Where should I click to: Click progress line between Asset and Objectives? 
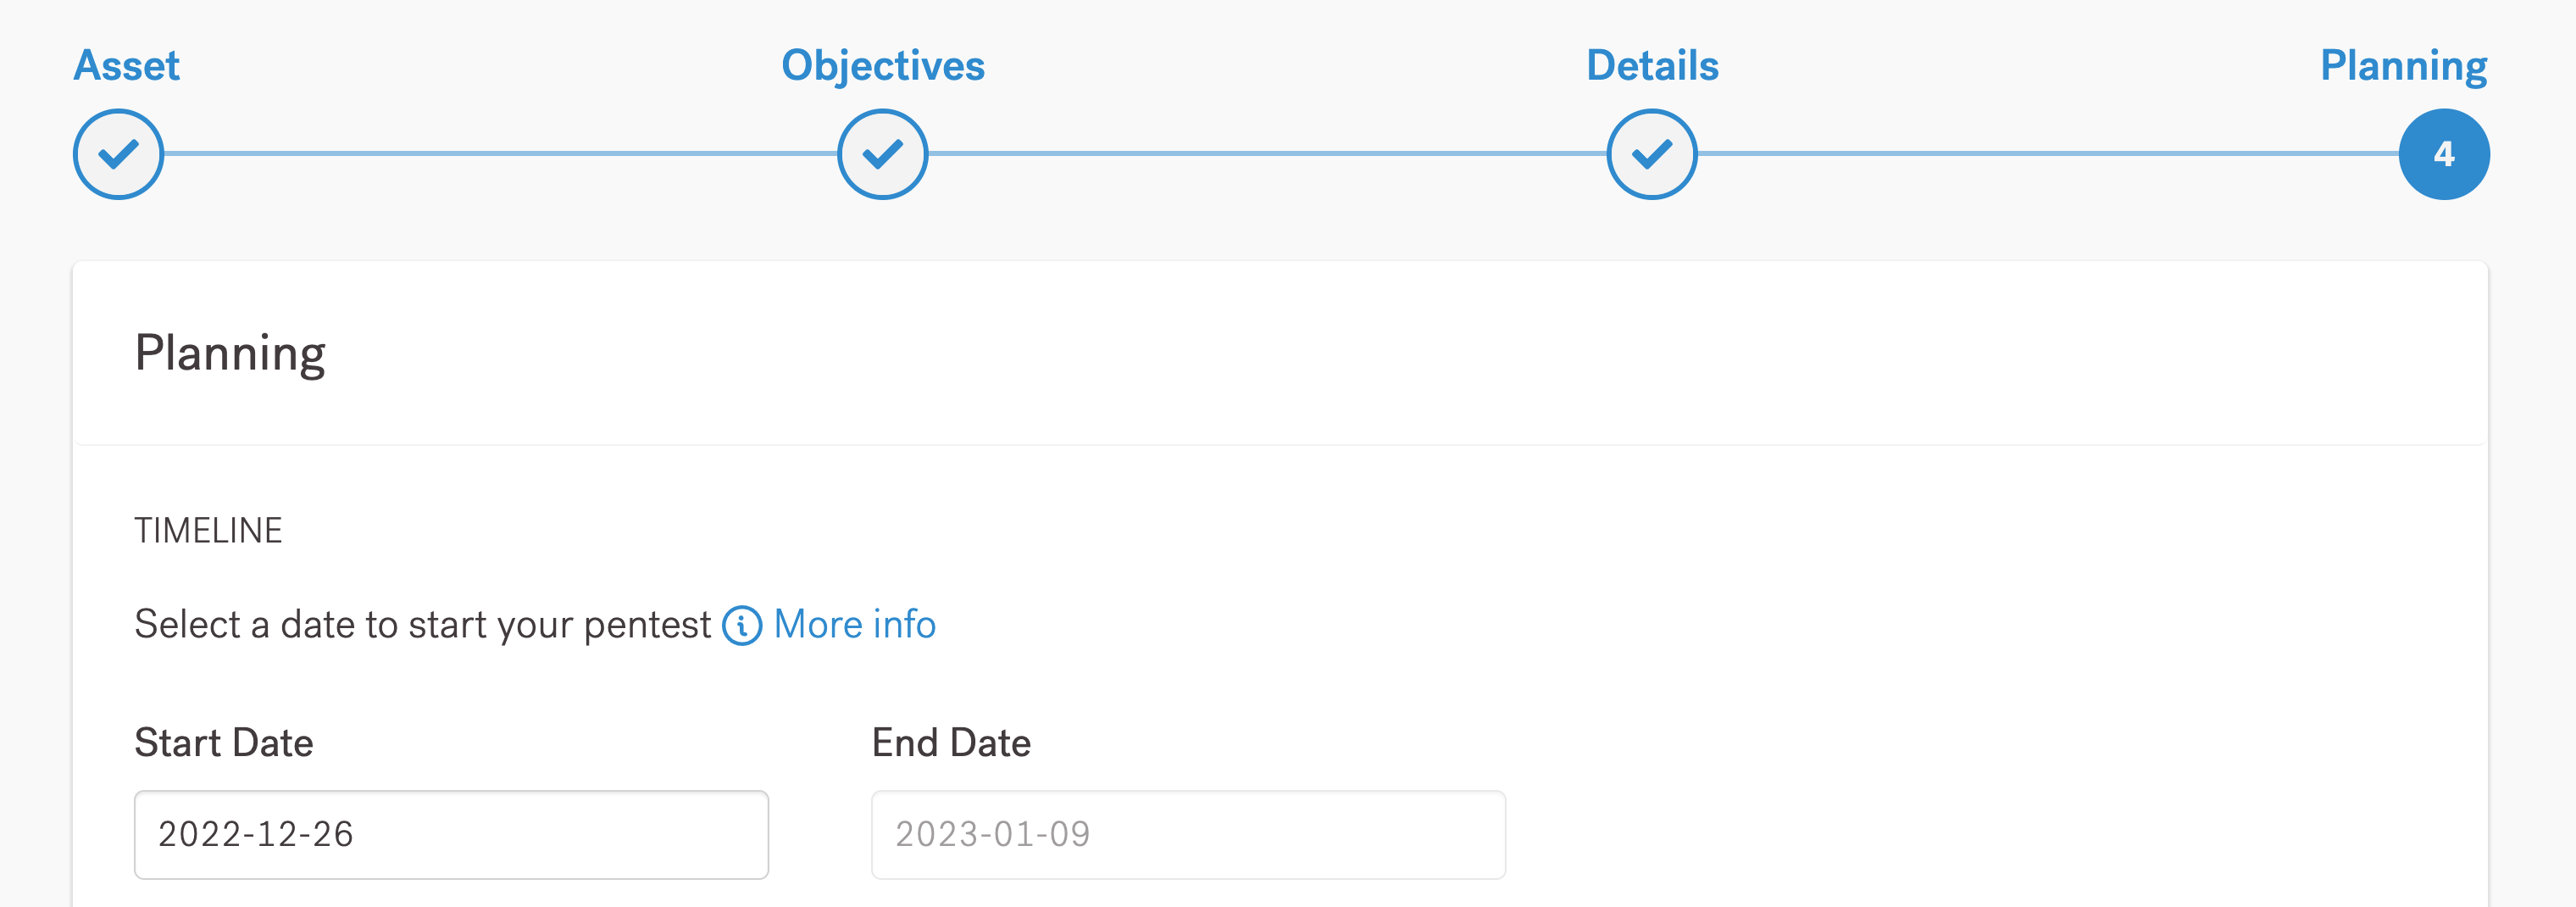[x=500, y=154]
